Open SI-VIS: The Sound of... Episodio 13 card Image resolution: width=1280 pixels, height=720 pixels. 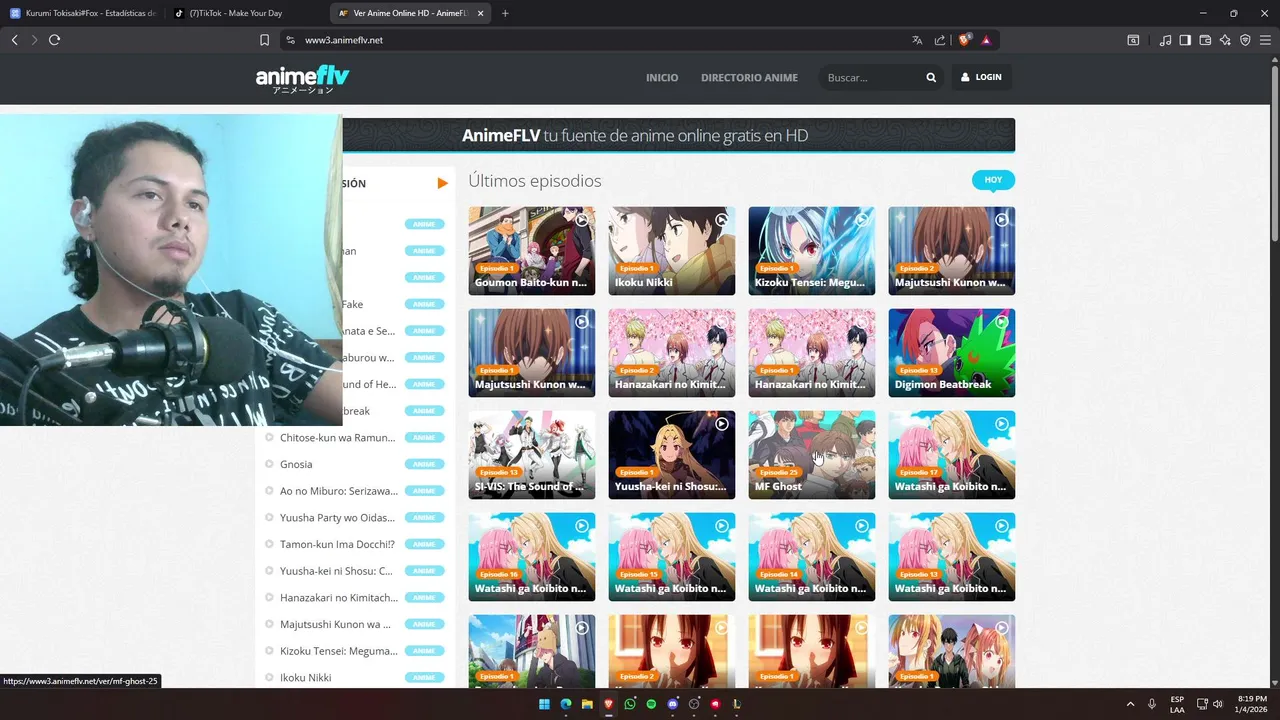pos(531,454)
